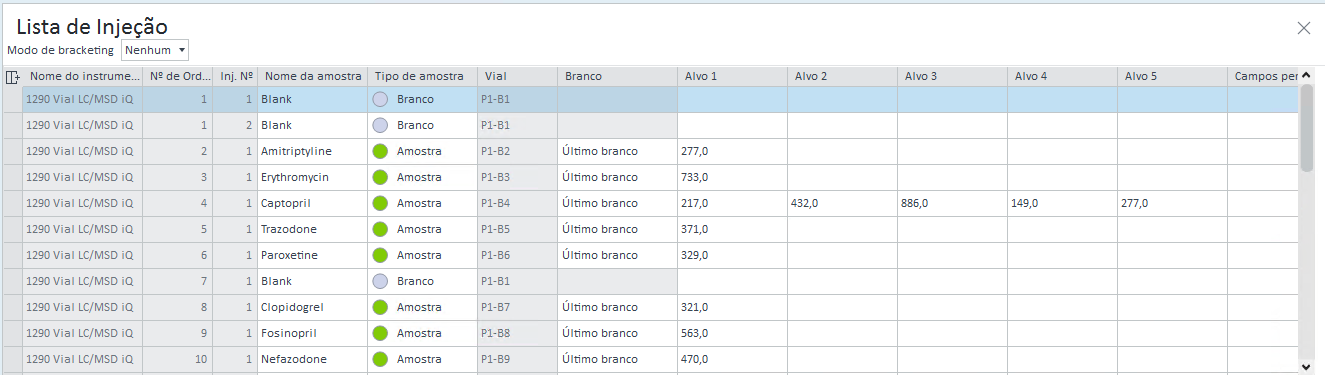Click green sample icon for Paroxetine row
The width and height of the screenshot is (1325, 375).
click(x=380, y=255)
